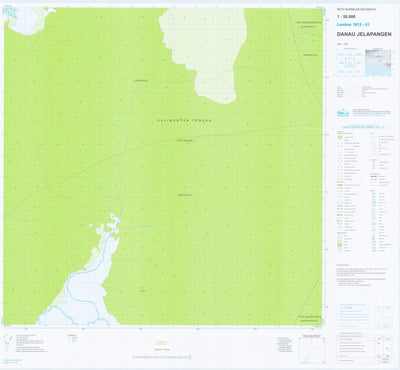Click the "KALIMANTAN TENGAH" province label on the map
This screenshot has width=400, height=370.
pyautogui.click(x=185, y=120)
